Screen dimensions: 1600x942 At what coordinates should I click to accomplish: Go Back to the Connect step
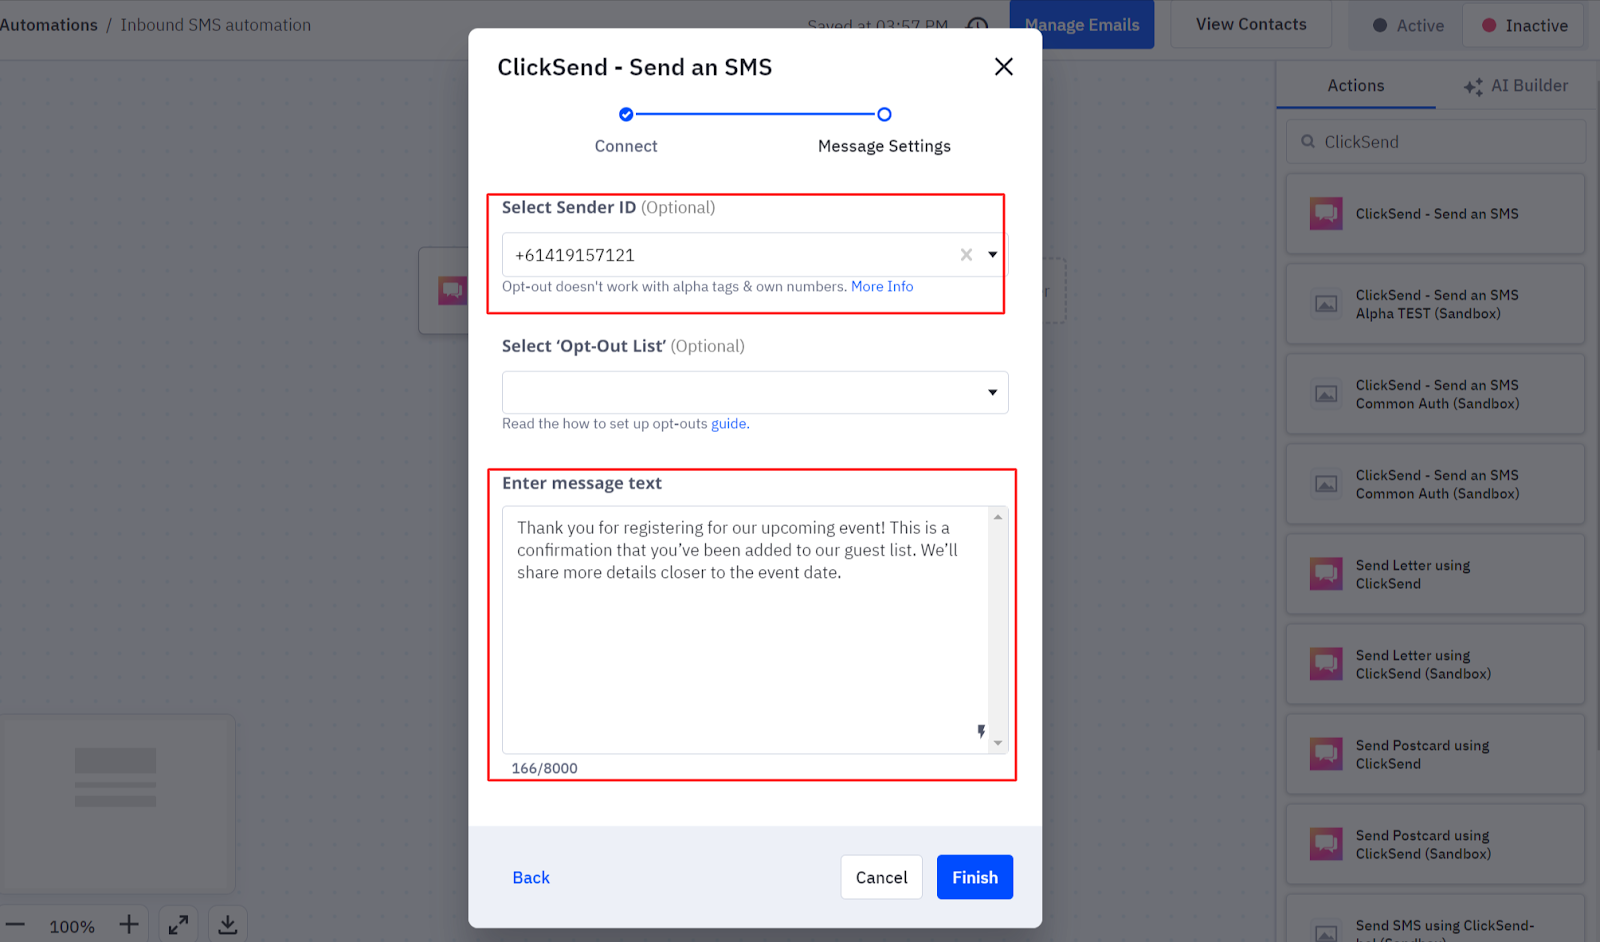click(531, 877)
